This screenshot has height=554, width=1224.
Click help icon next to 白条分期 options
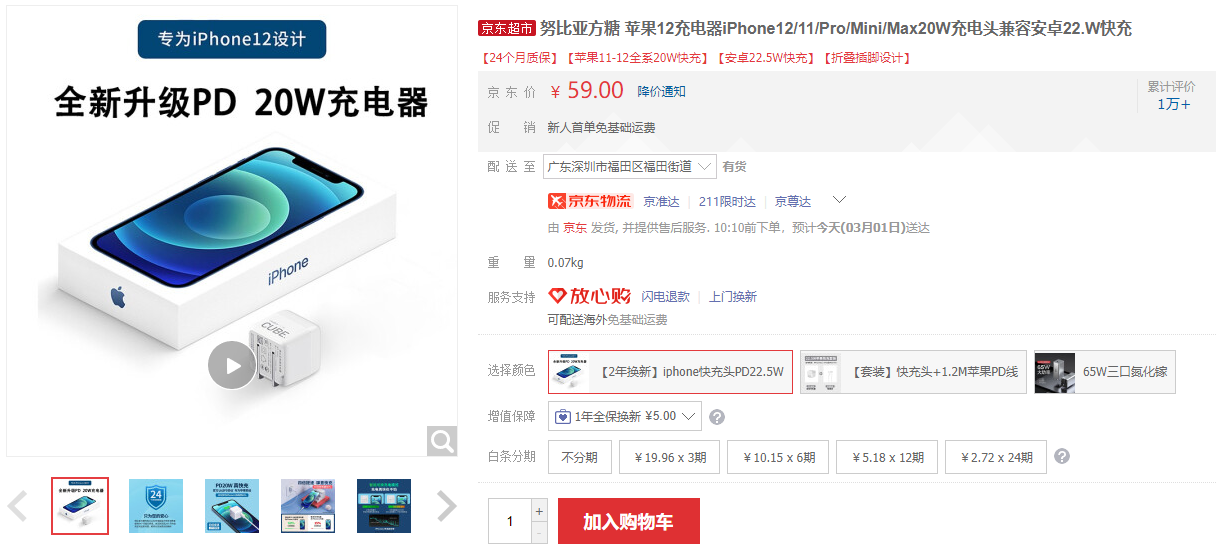[x=1062, y=456]
